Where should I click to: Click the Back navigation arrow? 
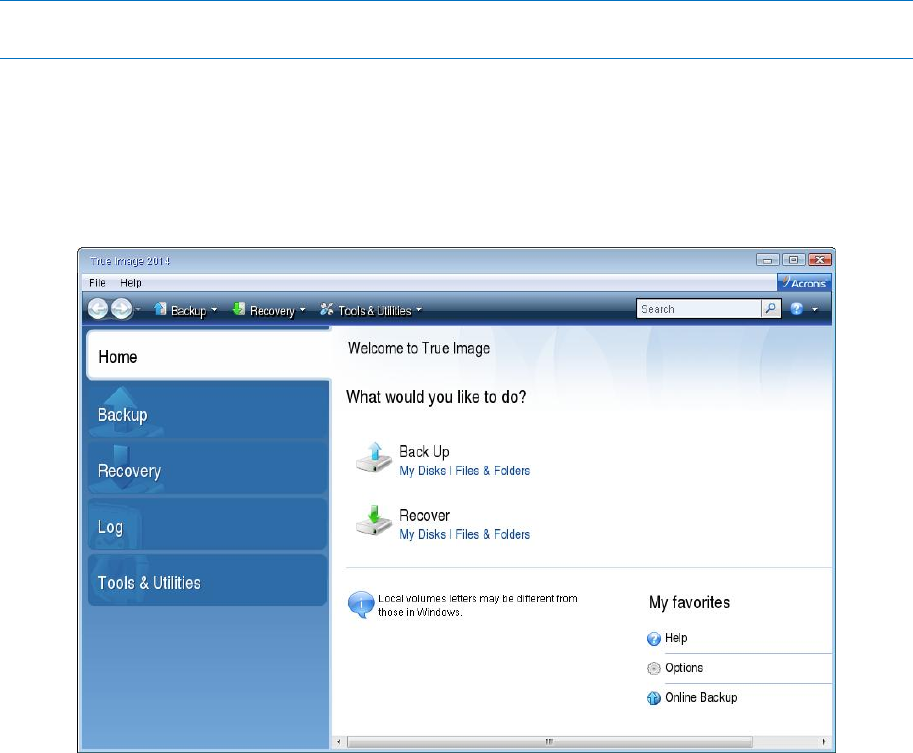tap(98, 309)
